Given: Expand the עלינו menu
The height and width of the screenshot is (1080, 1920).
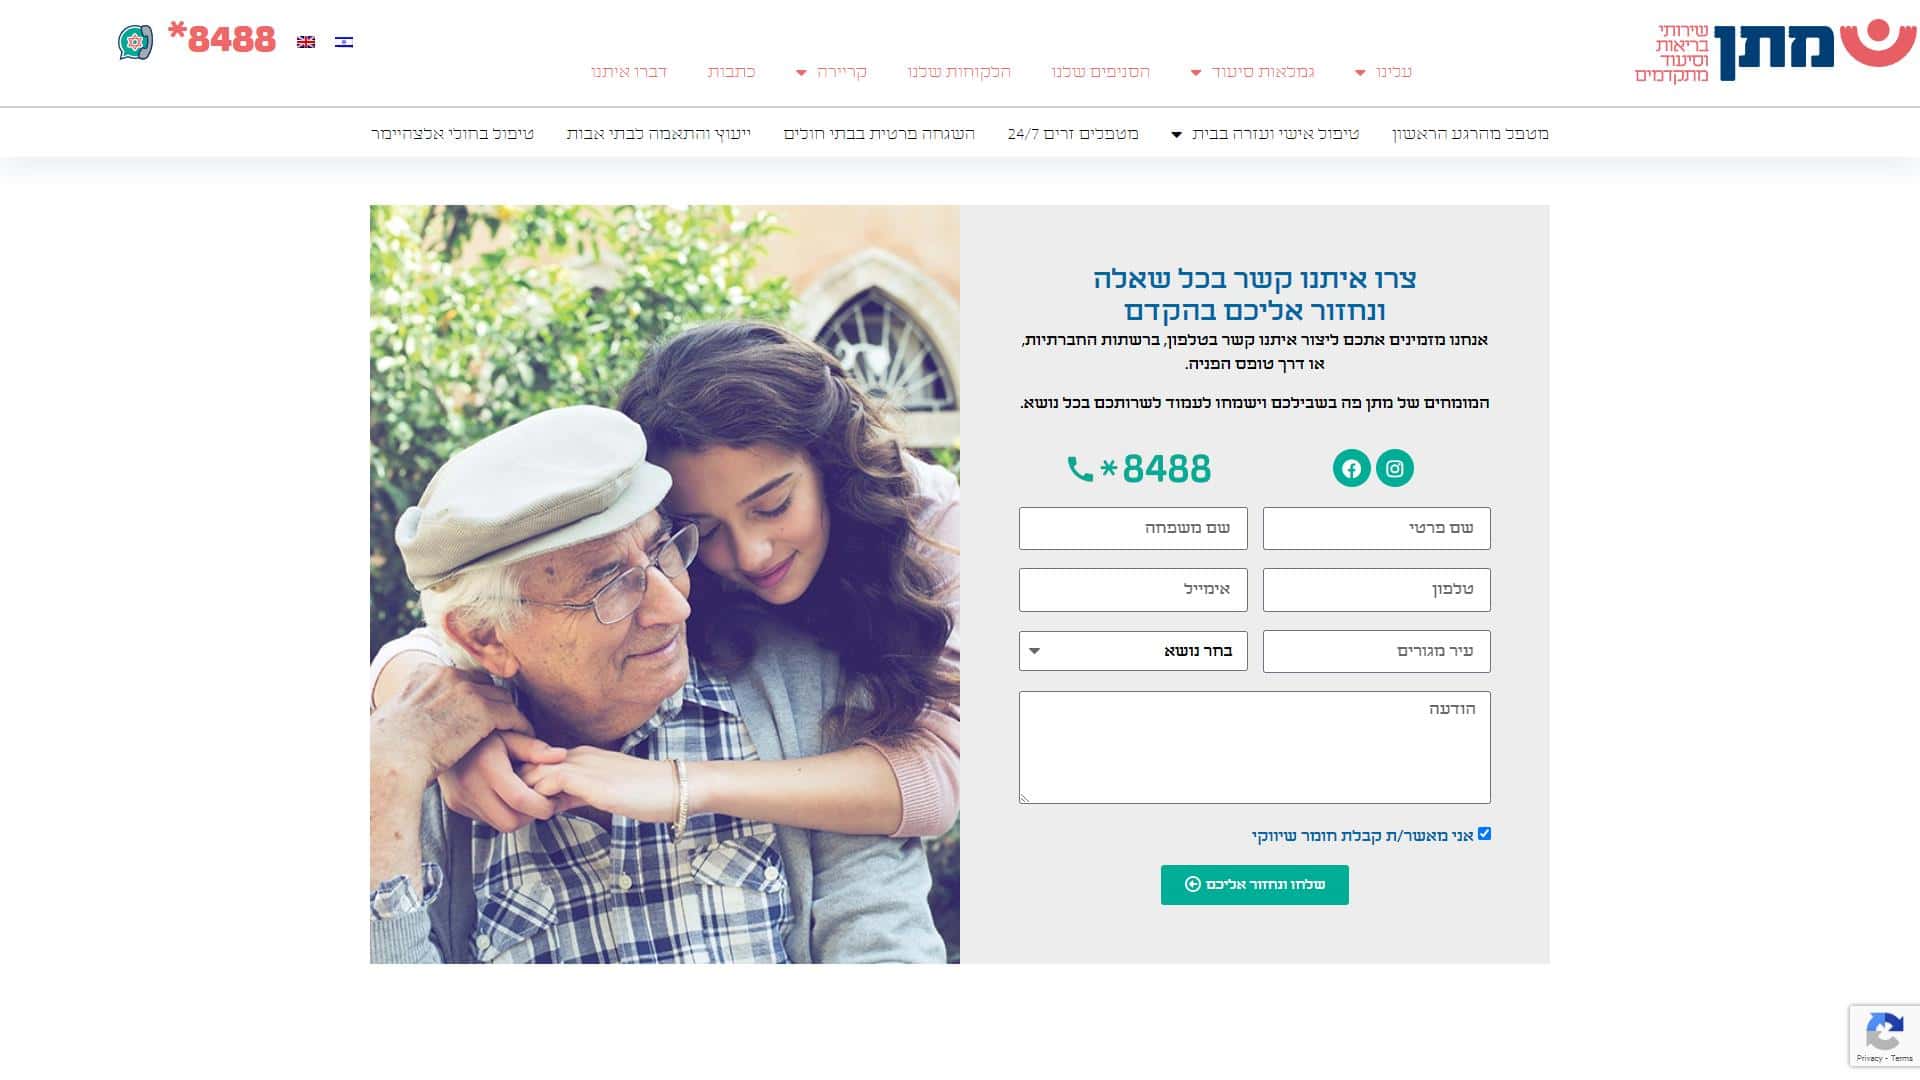Looking at the screenshot, I should [1384, 72].
